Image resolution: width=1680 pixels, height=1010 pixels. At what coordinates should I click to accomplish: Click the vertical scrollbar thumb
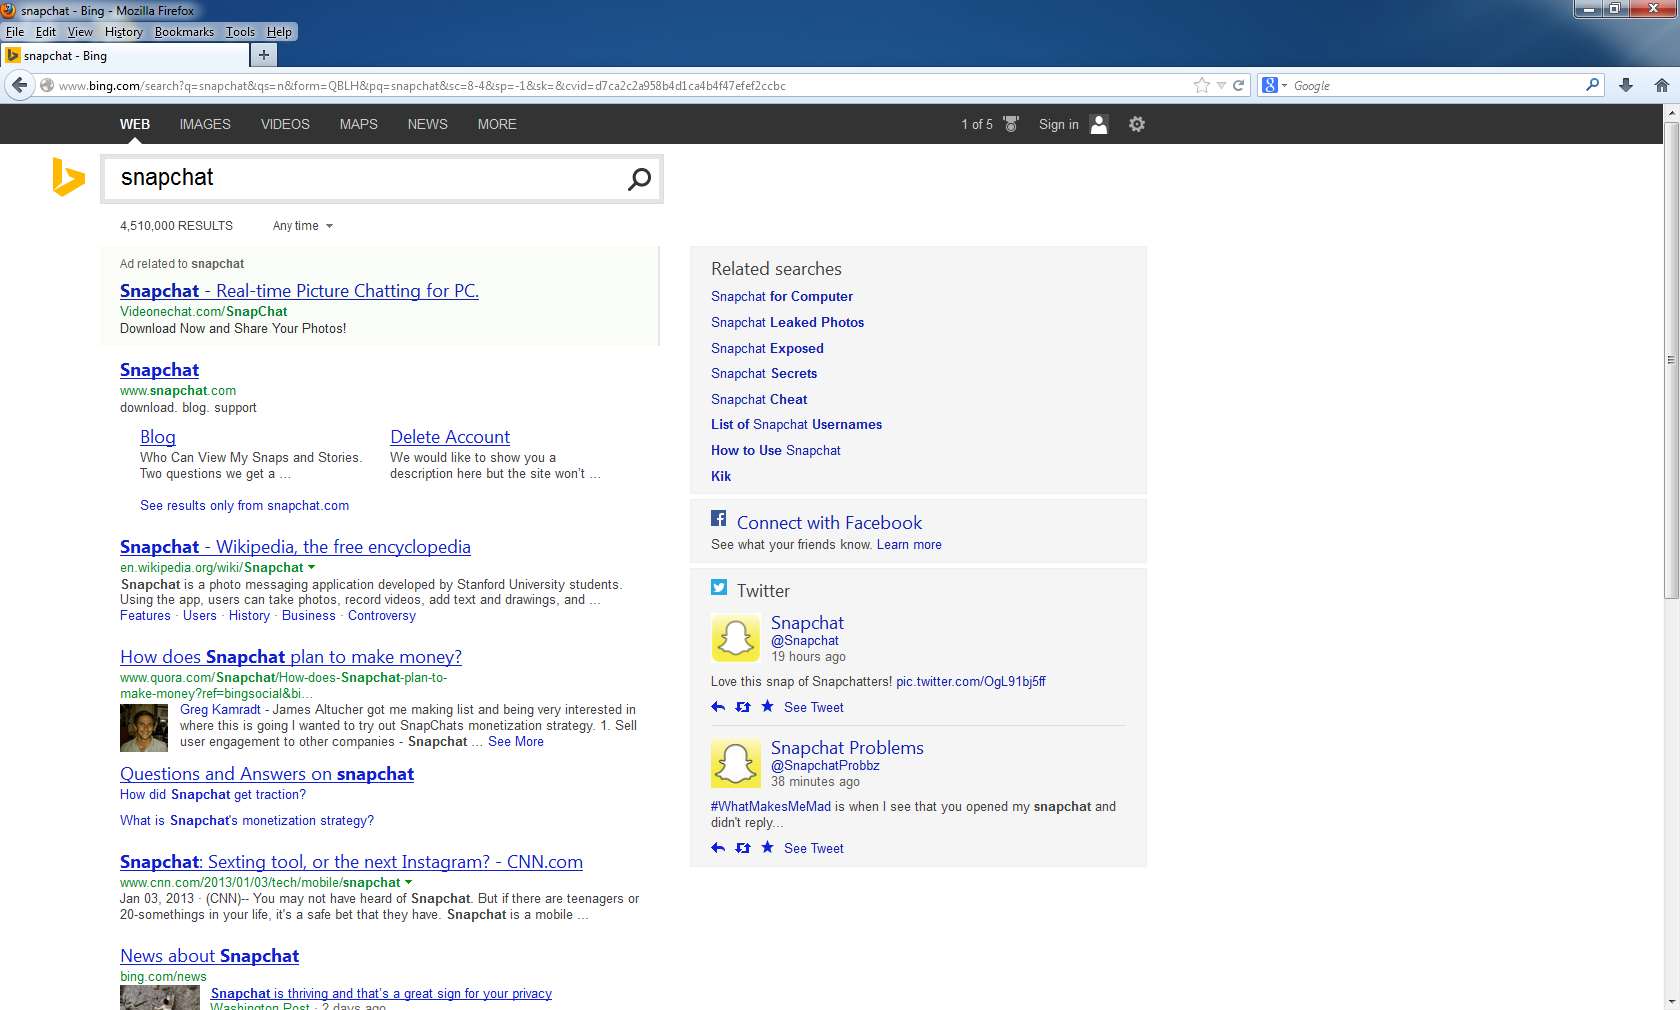pos(1671,359)
